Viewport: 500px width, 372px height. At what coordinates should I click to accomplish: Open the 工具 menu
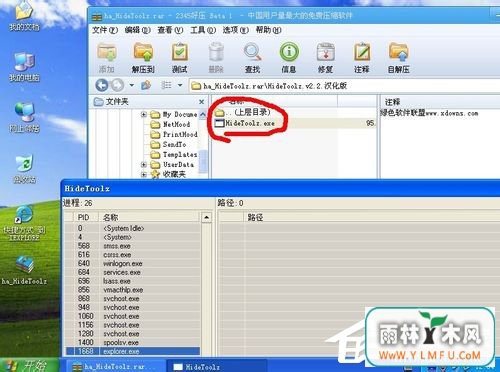pos(203,30)
